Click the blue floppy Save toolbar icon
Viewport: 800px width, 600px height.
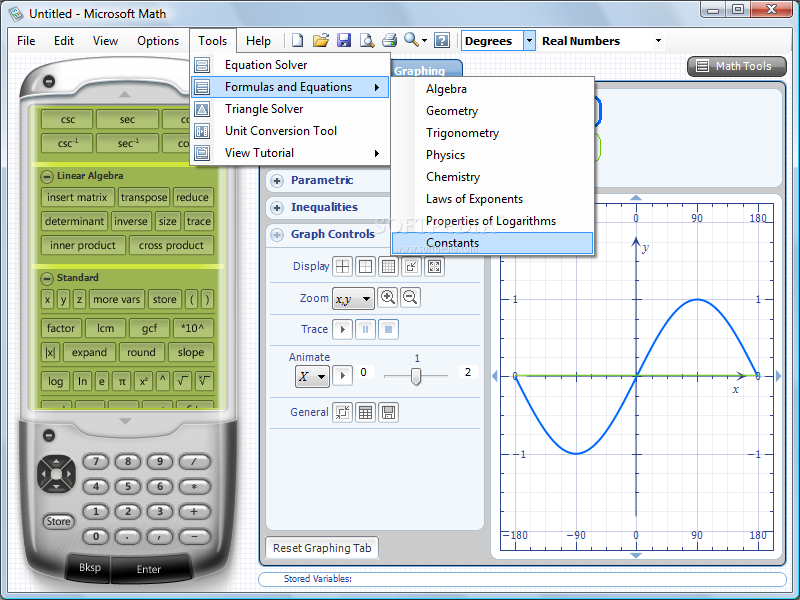click(x=344, y=40)
